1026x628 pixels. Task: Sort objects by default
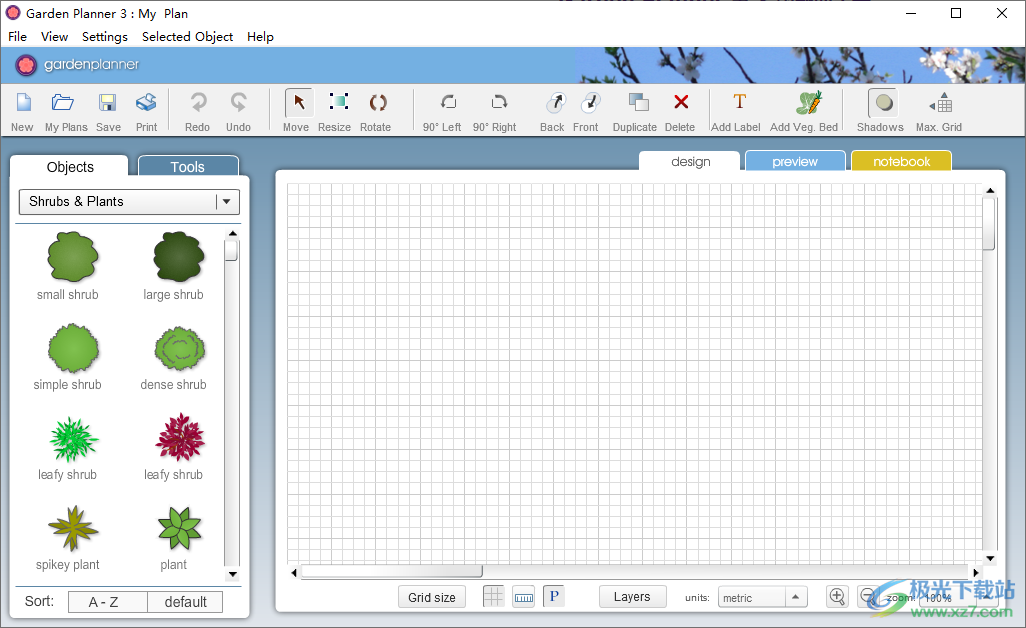tap(185, 602)
